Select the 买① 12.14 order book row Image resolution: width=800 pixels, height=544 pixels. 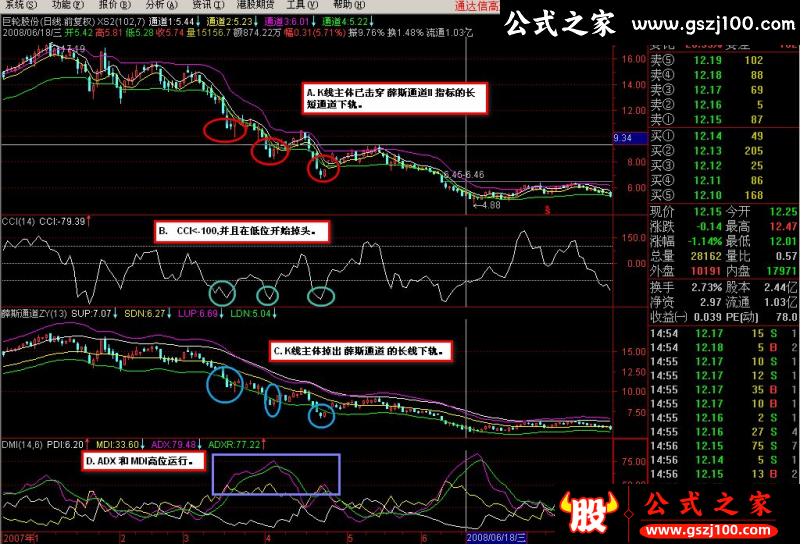click(723, 136)
